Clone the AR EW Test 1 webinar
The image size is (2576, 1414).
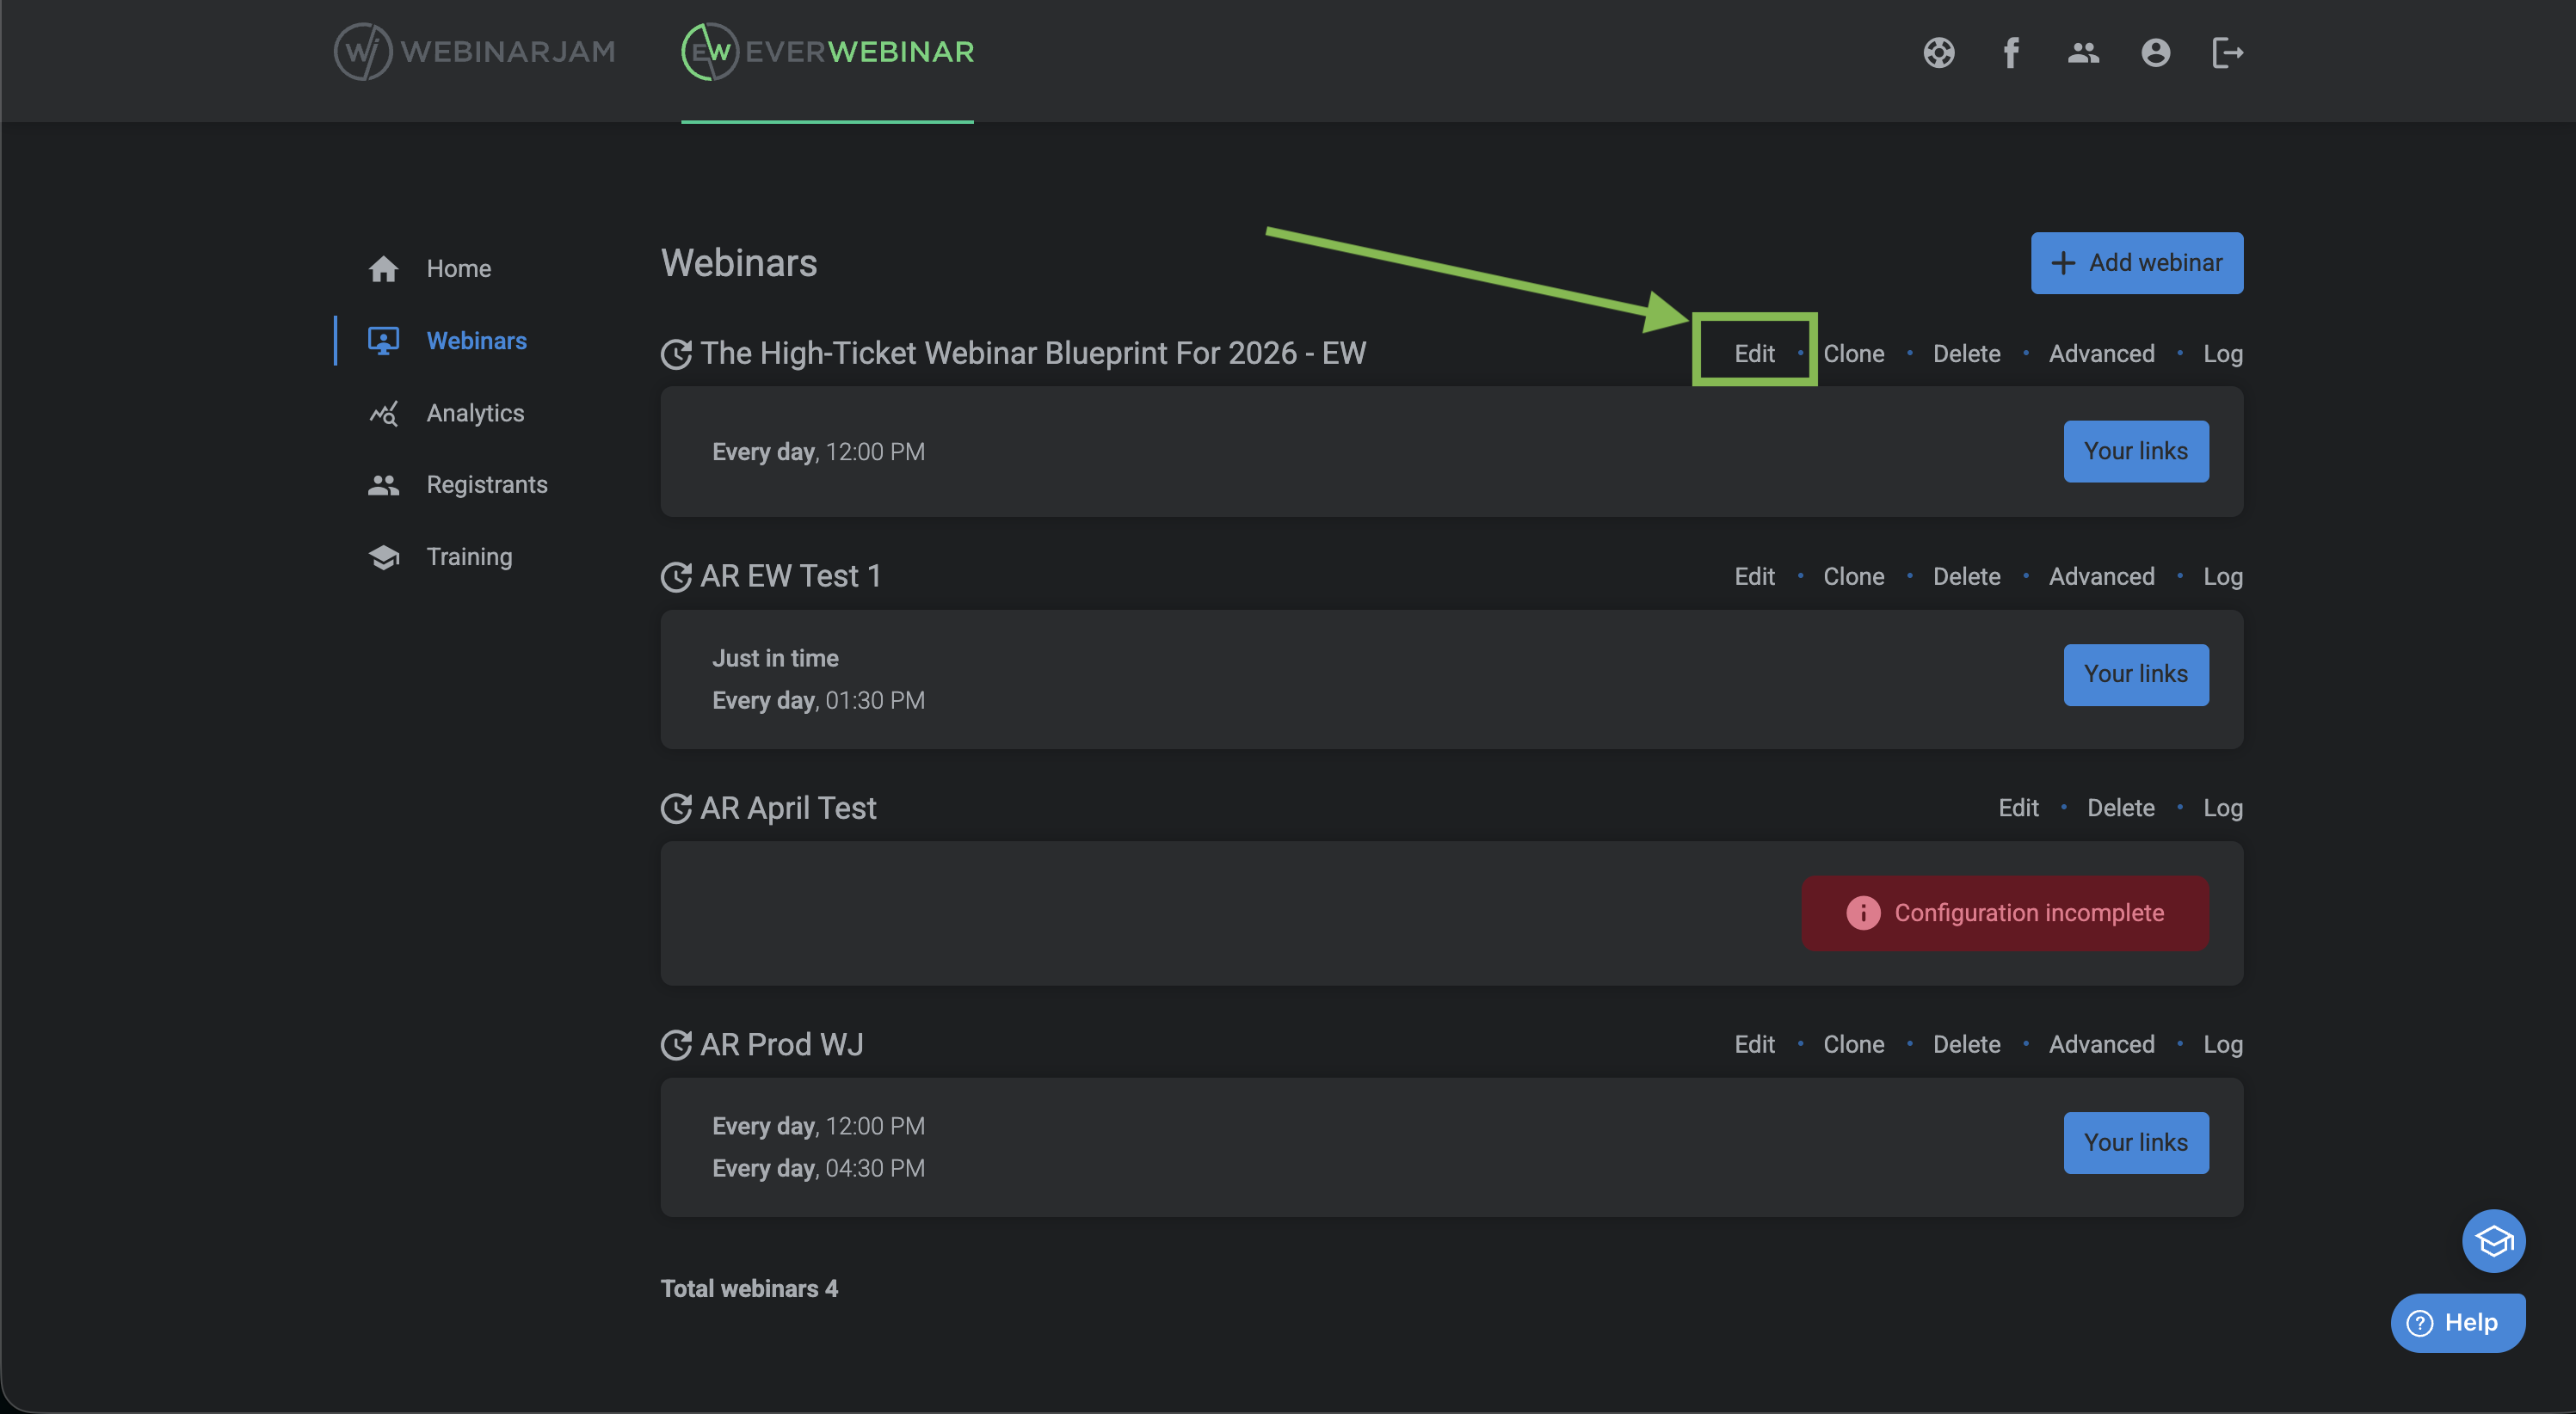click(x=1853, y=577)
